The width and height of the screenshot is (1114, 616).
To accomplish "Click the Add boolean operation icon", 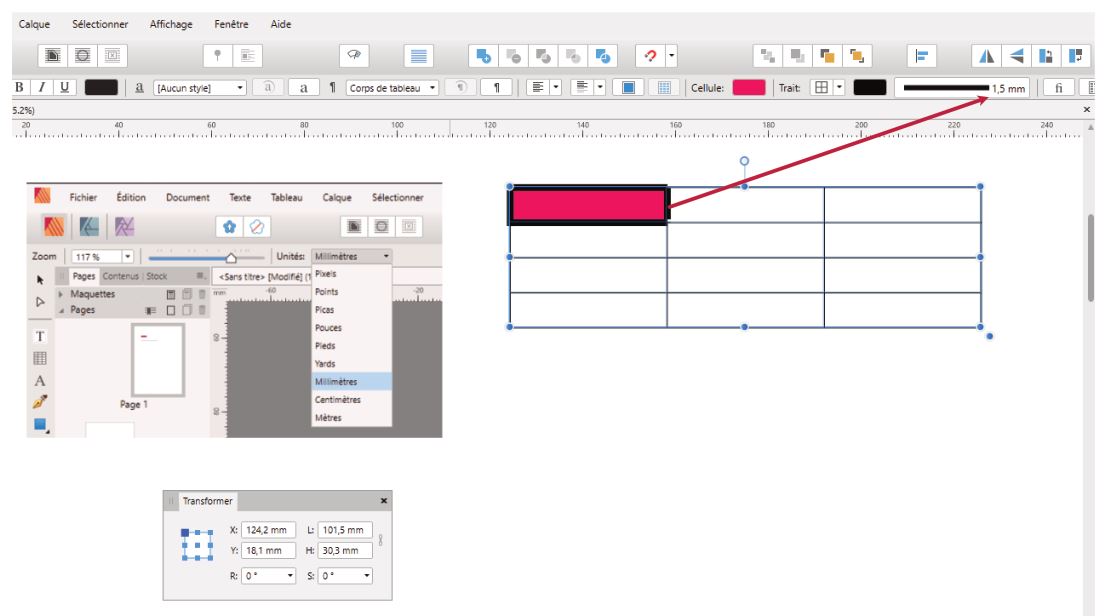I will coord(483,55).
